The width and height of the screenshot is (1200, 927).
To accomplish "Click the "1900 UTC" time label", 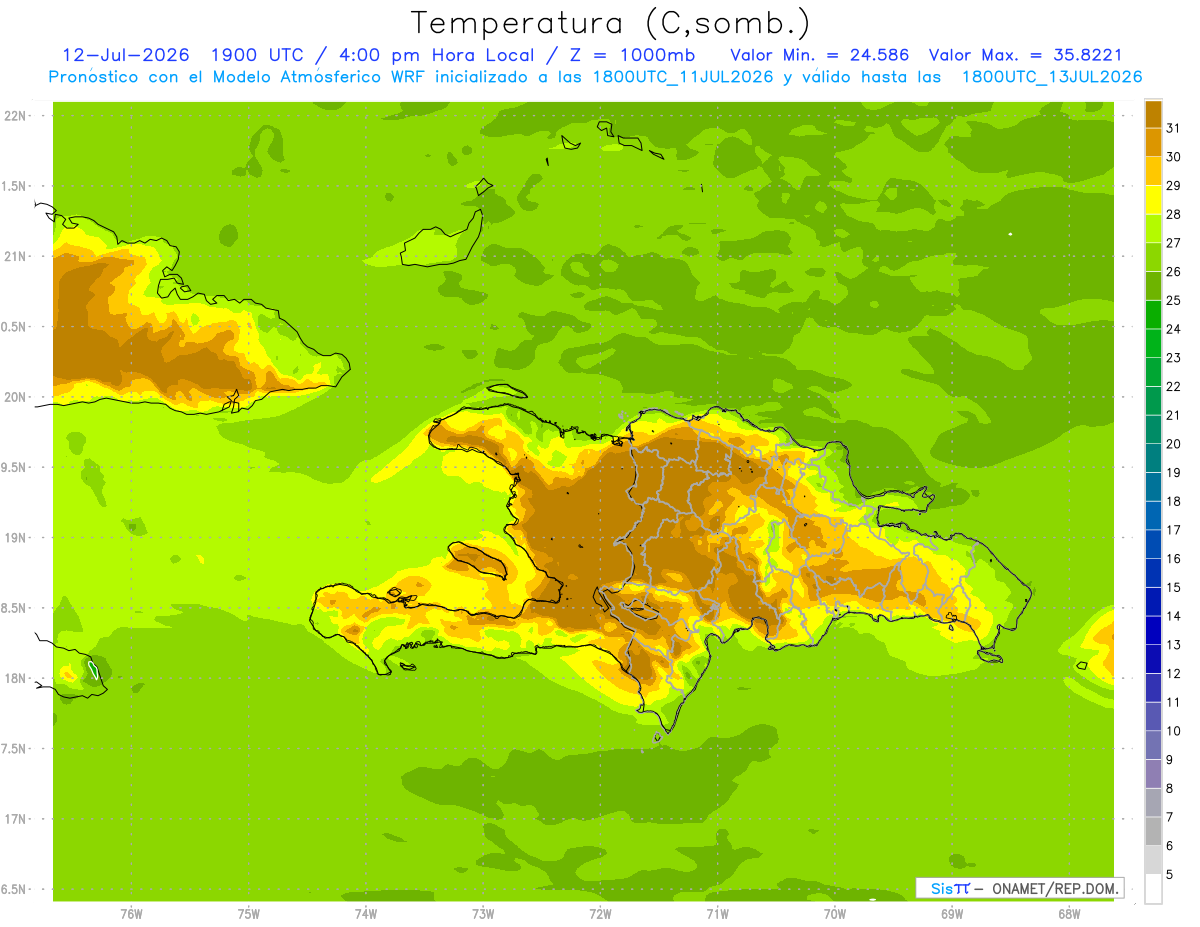I will click(x=260, y=55).
